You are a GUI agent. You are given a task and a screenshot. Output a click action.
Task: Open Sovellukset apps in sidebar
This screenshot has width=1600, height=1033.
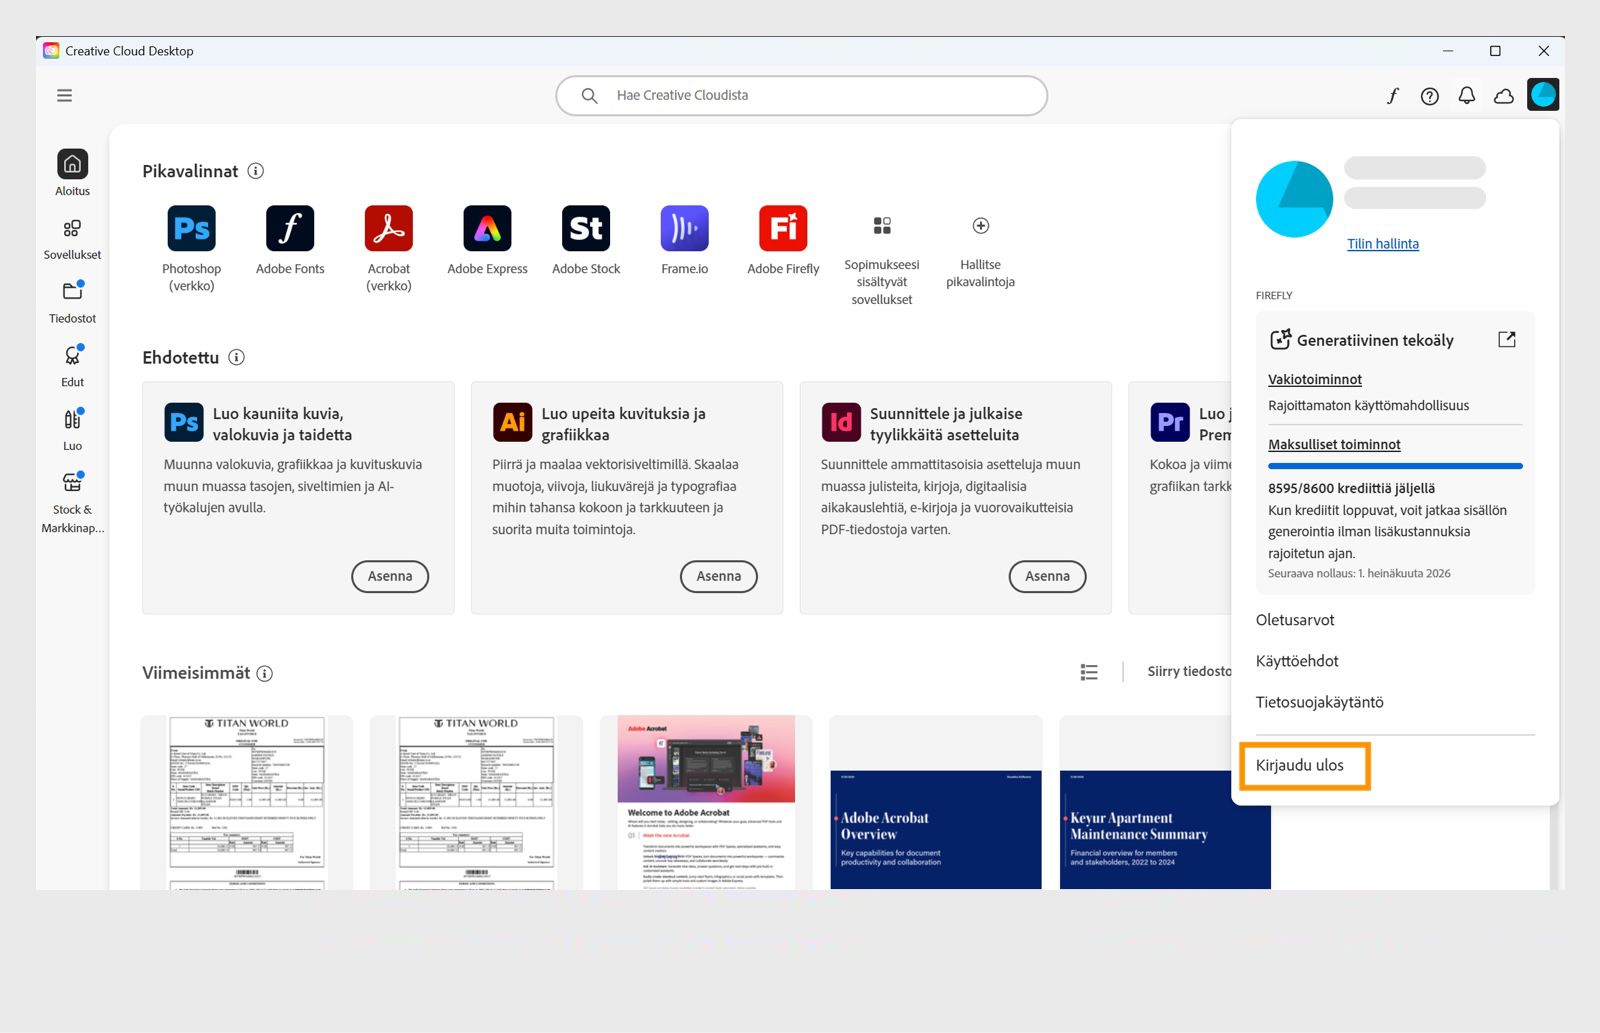click(72, 239)
